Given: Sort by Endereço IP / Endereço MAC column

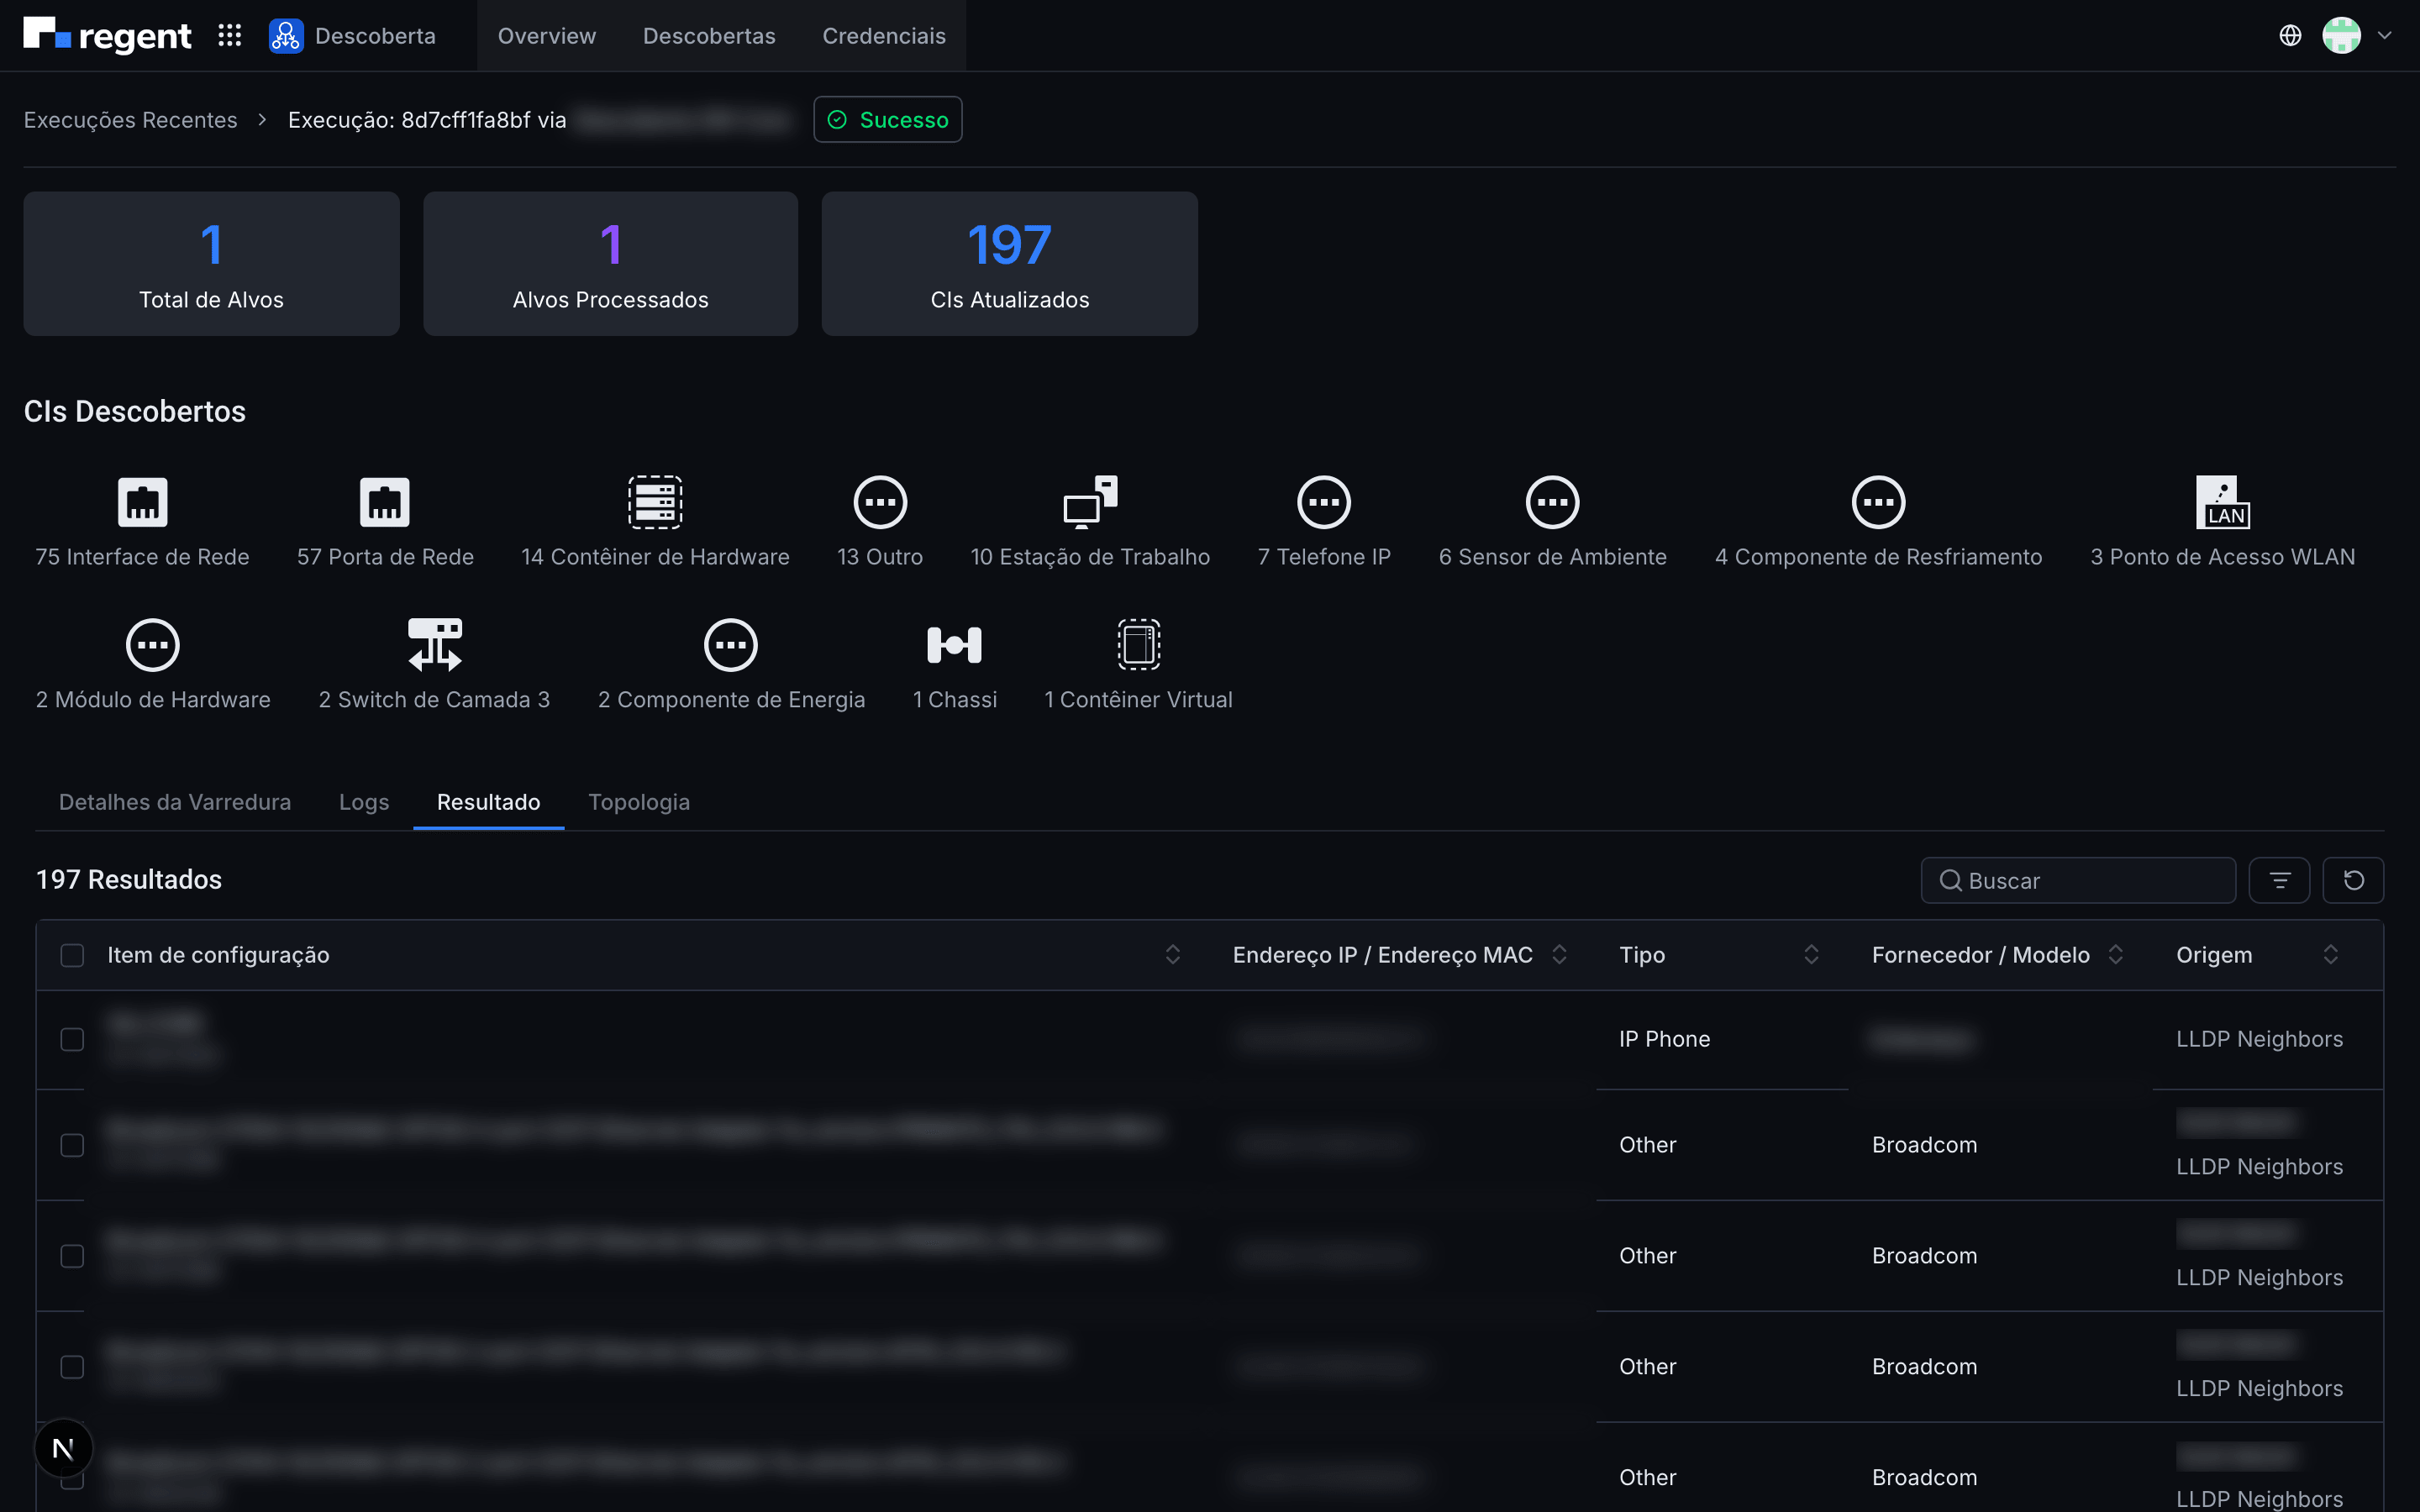Looking at the screenshot, I should coord(1559,955).
